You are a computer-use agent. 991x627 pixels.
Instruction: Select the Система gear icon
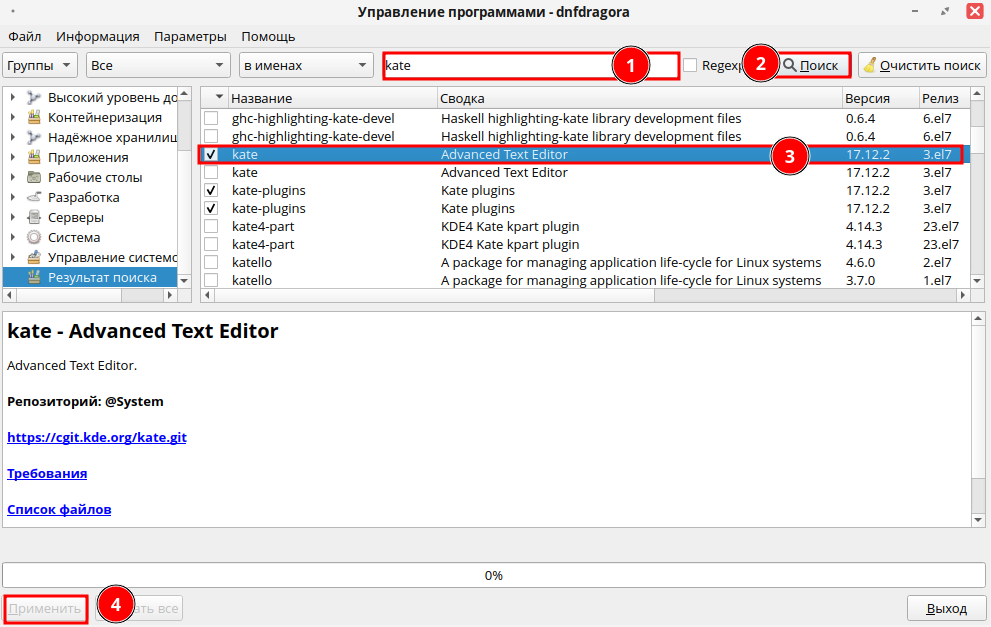pos(34,237)
